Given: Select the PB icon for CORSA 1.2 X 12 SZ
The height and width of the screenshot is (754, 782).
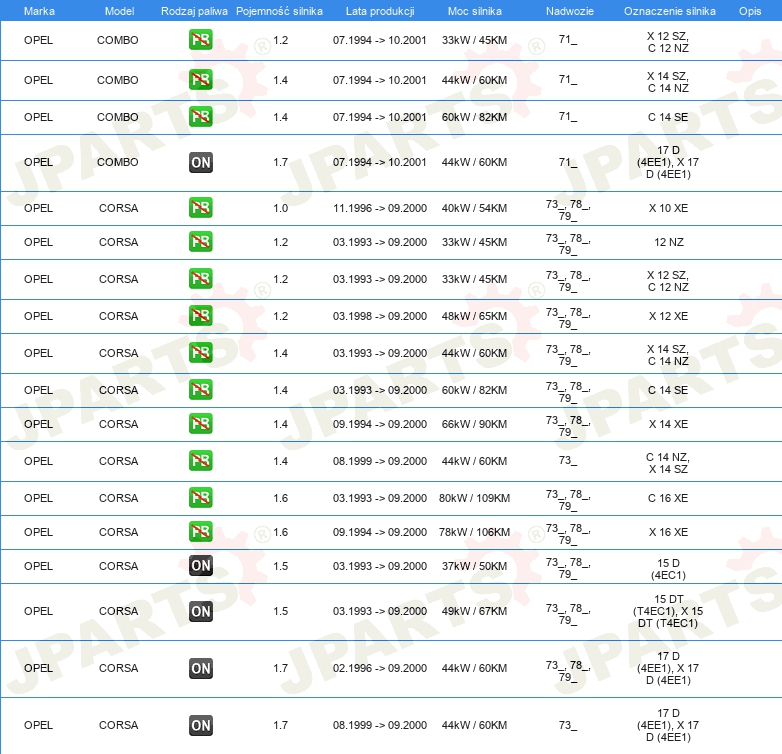Looking at the screenshot, I should [x=200, y=279].
